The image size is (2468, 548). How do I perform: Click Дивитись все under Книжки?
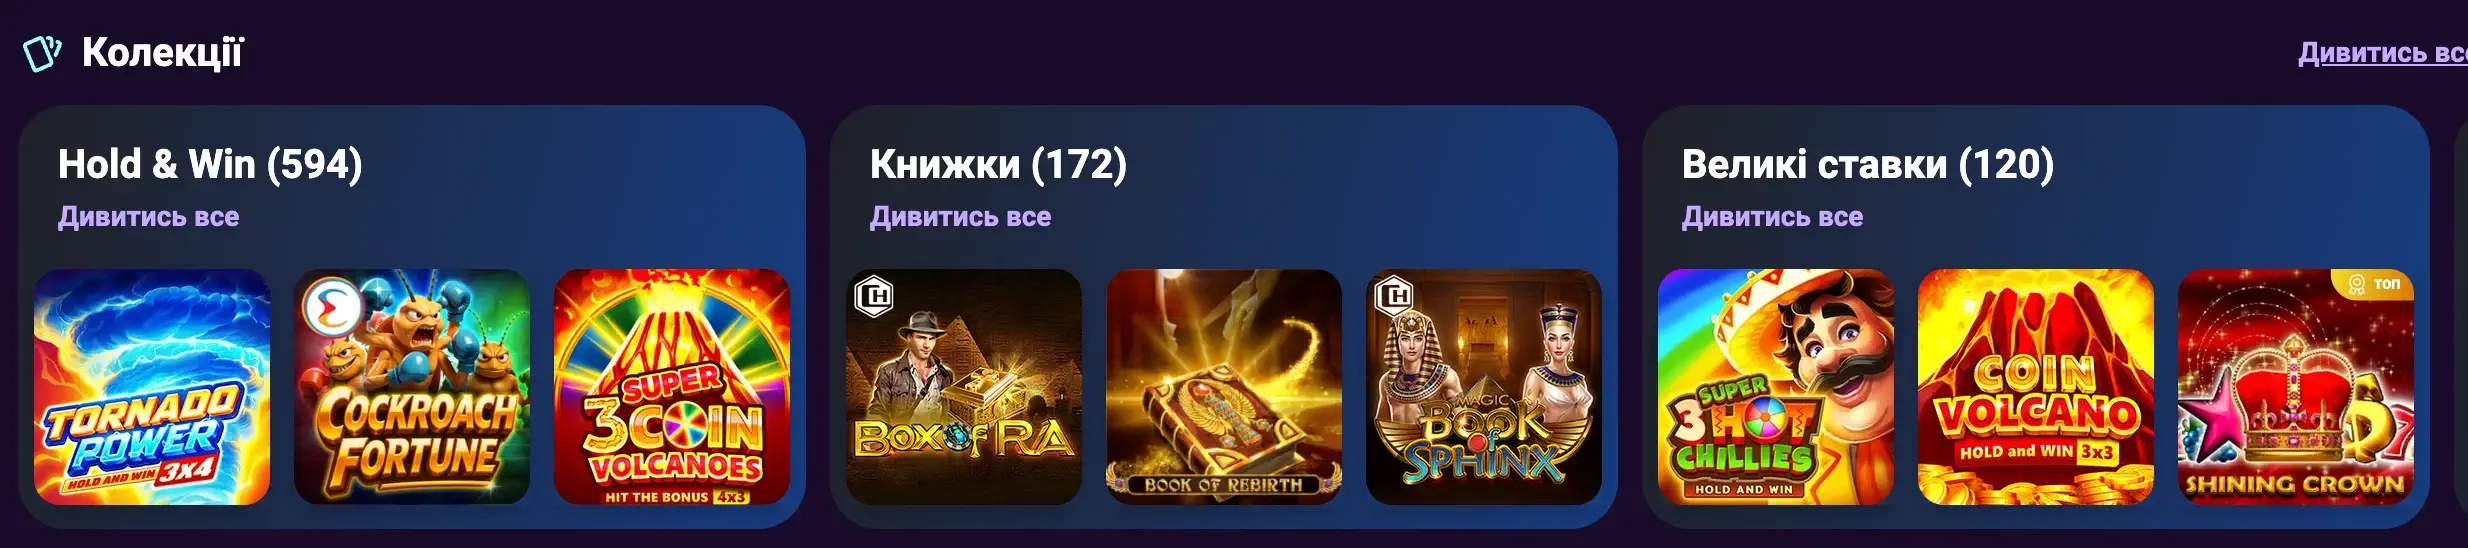(960, 217)
